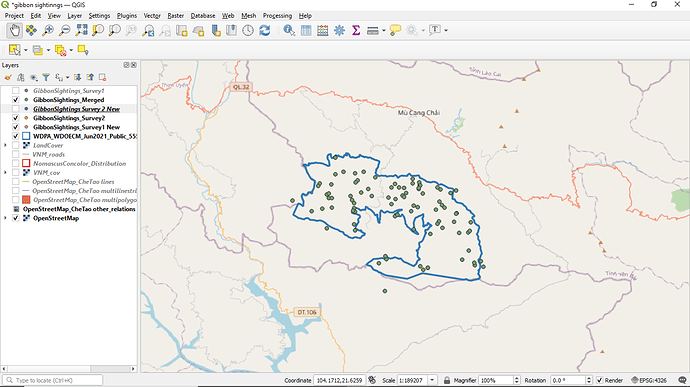Toggle the Render checkbox in status bar
This screenshot has height=387, width=690.
pyautogui.click(x=599, y=380)
